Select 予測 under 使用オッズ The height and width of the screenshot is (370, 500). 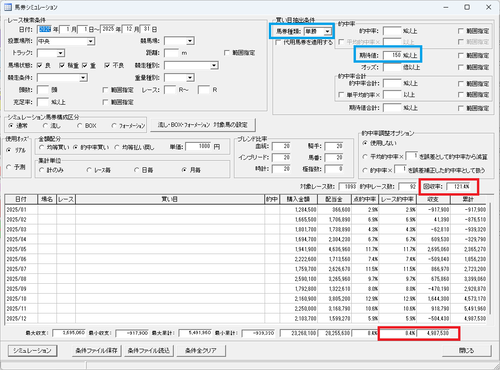pyautogui.click(x=9, y=167)
